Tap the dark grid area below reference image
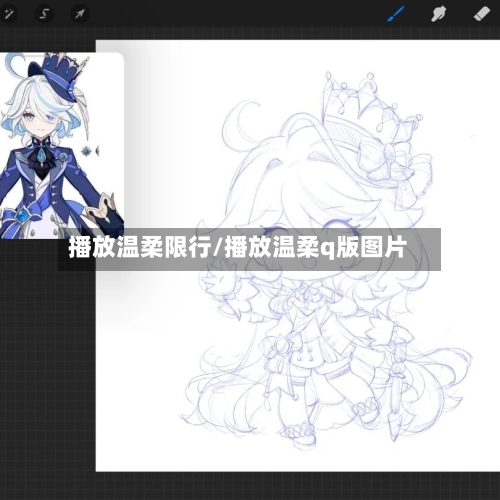 [x=47, y=367]
